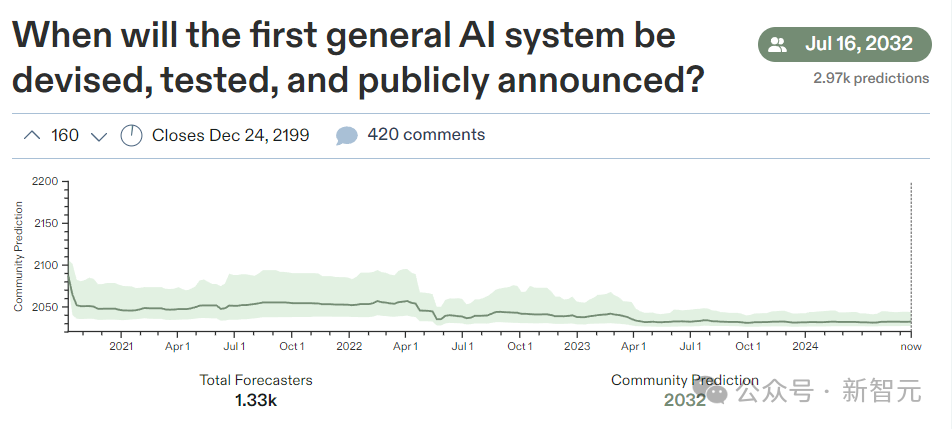Viewport: 952px width, 429px height.
Task: Click the clock icon beside Closes date
Action: (x=131, y=135)
